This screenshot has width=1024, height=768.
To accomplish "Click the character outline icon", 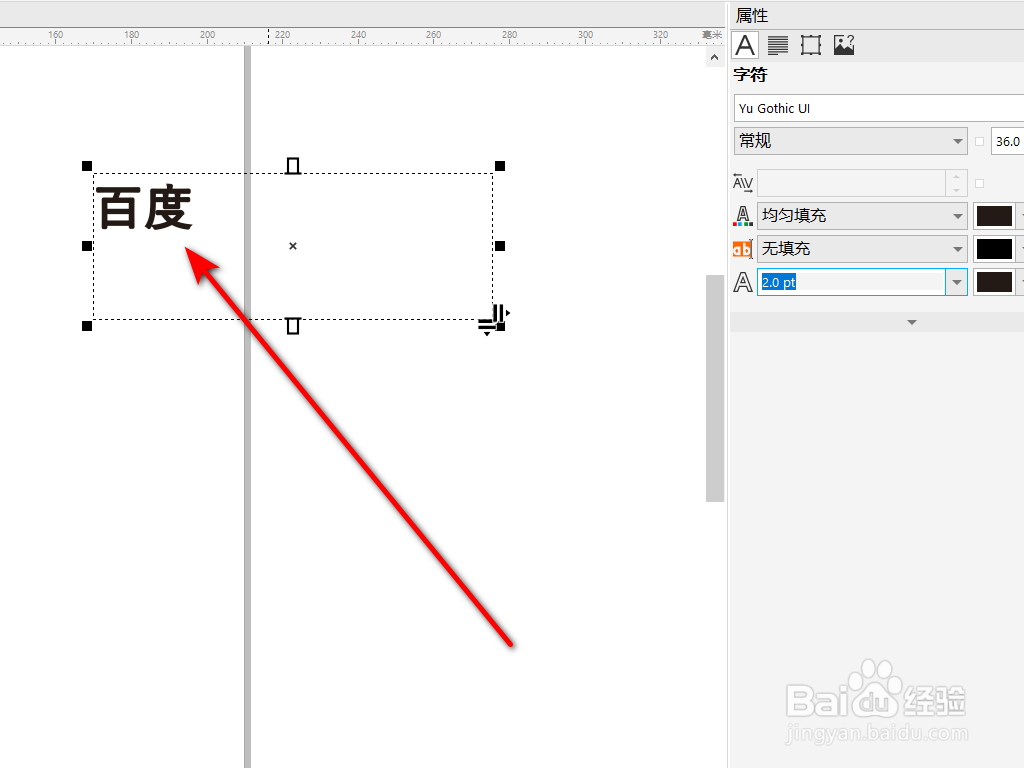I will coord(742,282).
